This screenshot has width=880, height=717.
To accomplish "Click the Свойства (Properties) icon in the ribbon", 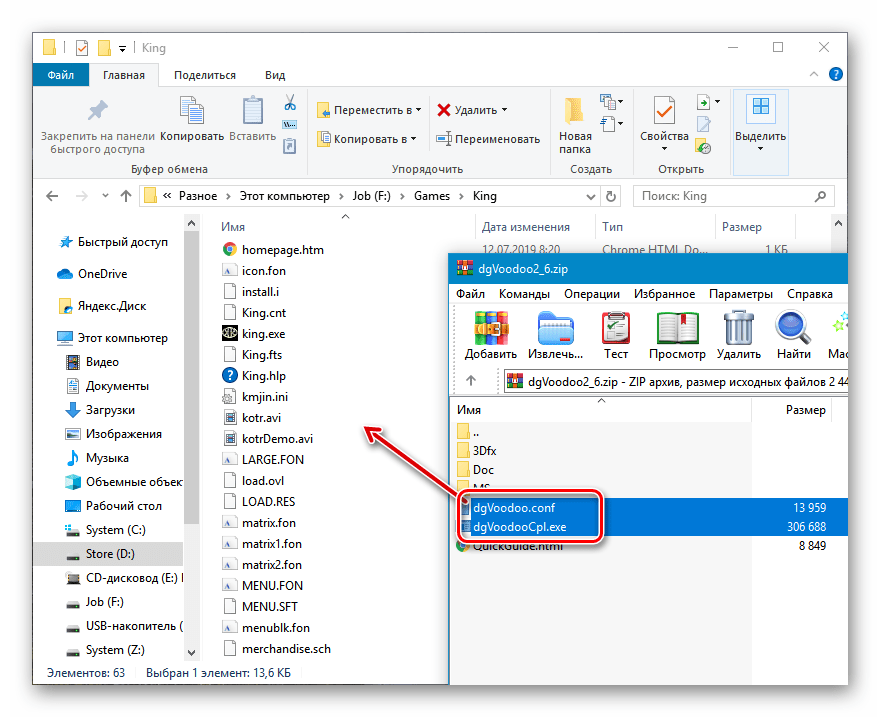I will click(664, 115).
